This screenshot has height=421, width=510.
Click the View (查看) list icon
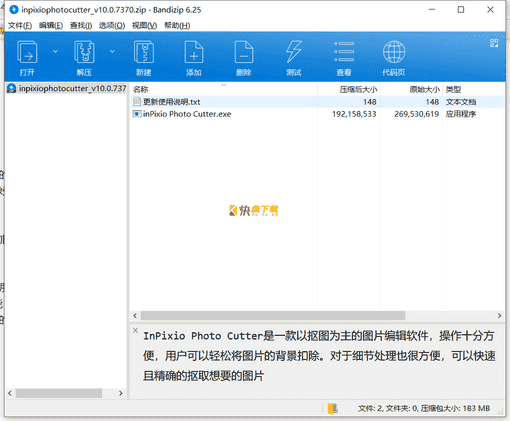(344, 52)
